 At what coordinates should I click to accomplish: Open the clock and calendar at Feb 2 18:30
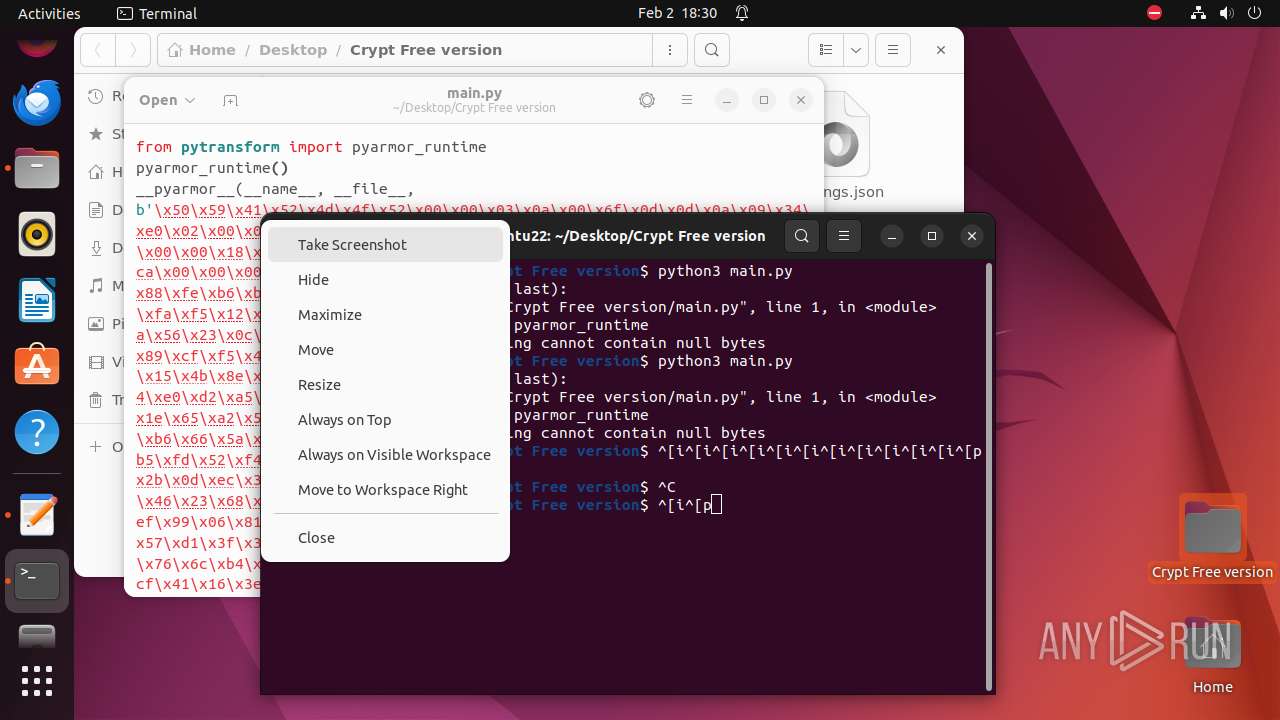click(x=678, y=13)
